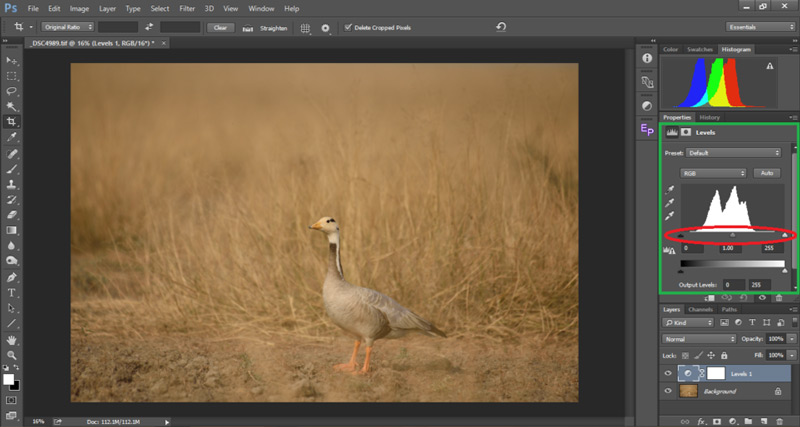Click the Auto button in Levels

(x=766, y=173)
